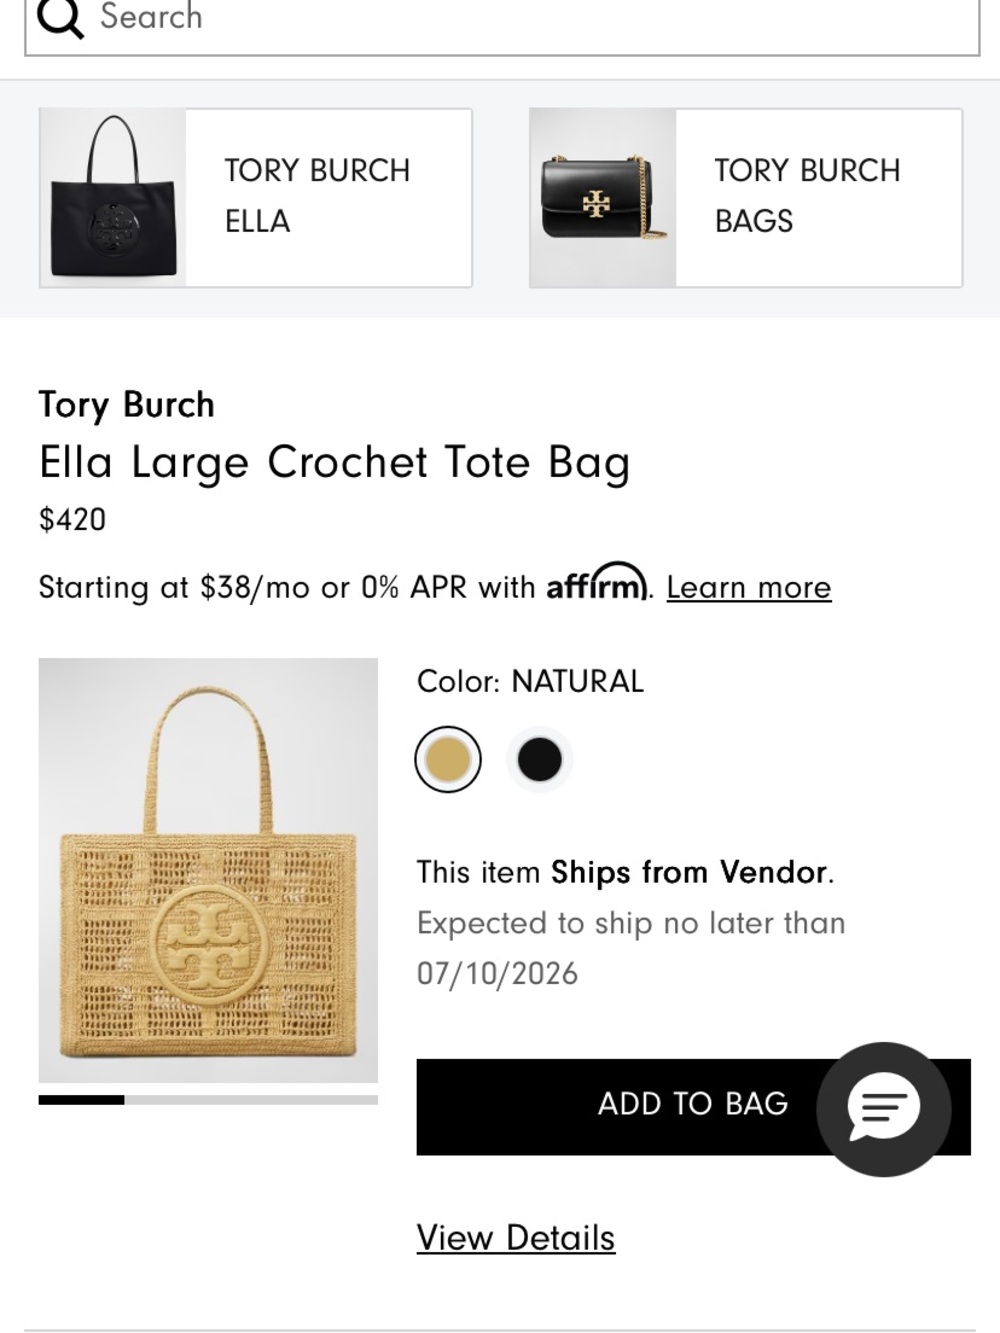Add the tote to bag
The height and width of the screenshot is (1333, 1000).
[x=693, y=1107]
